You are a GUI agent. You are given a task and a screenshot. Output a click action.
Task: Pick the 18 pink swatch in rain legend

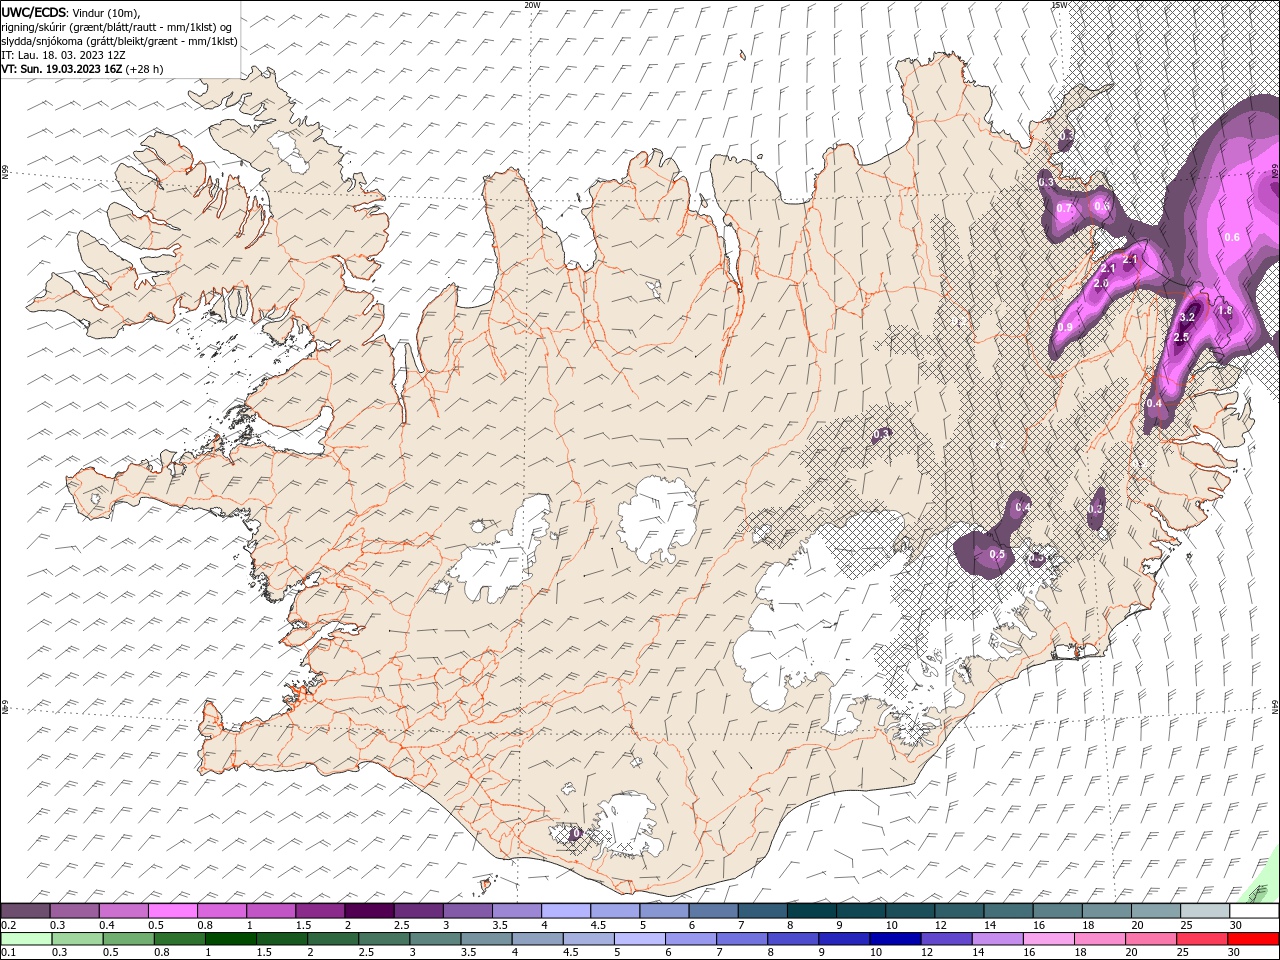pos(1100,939)
